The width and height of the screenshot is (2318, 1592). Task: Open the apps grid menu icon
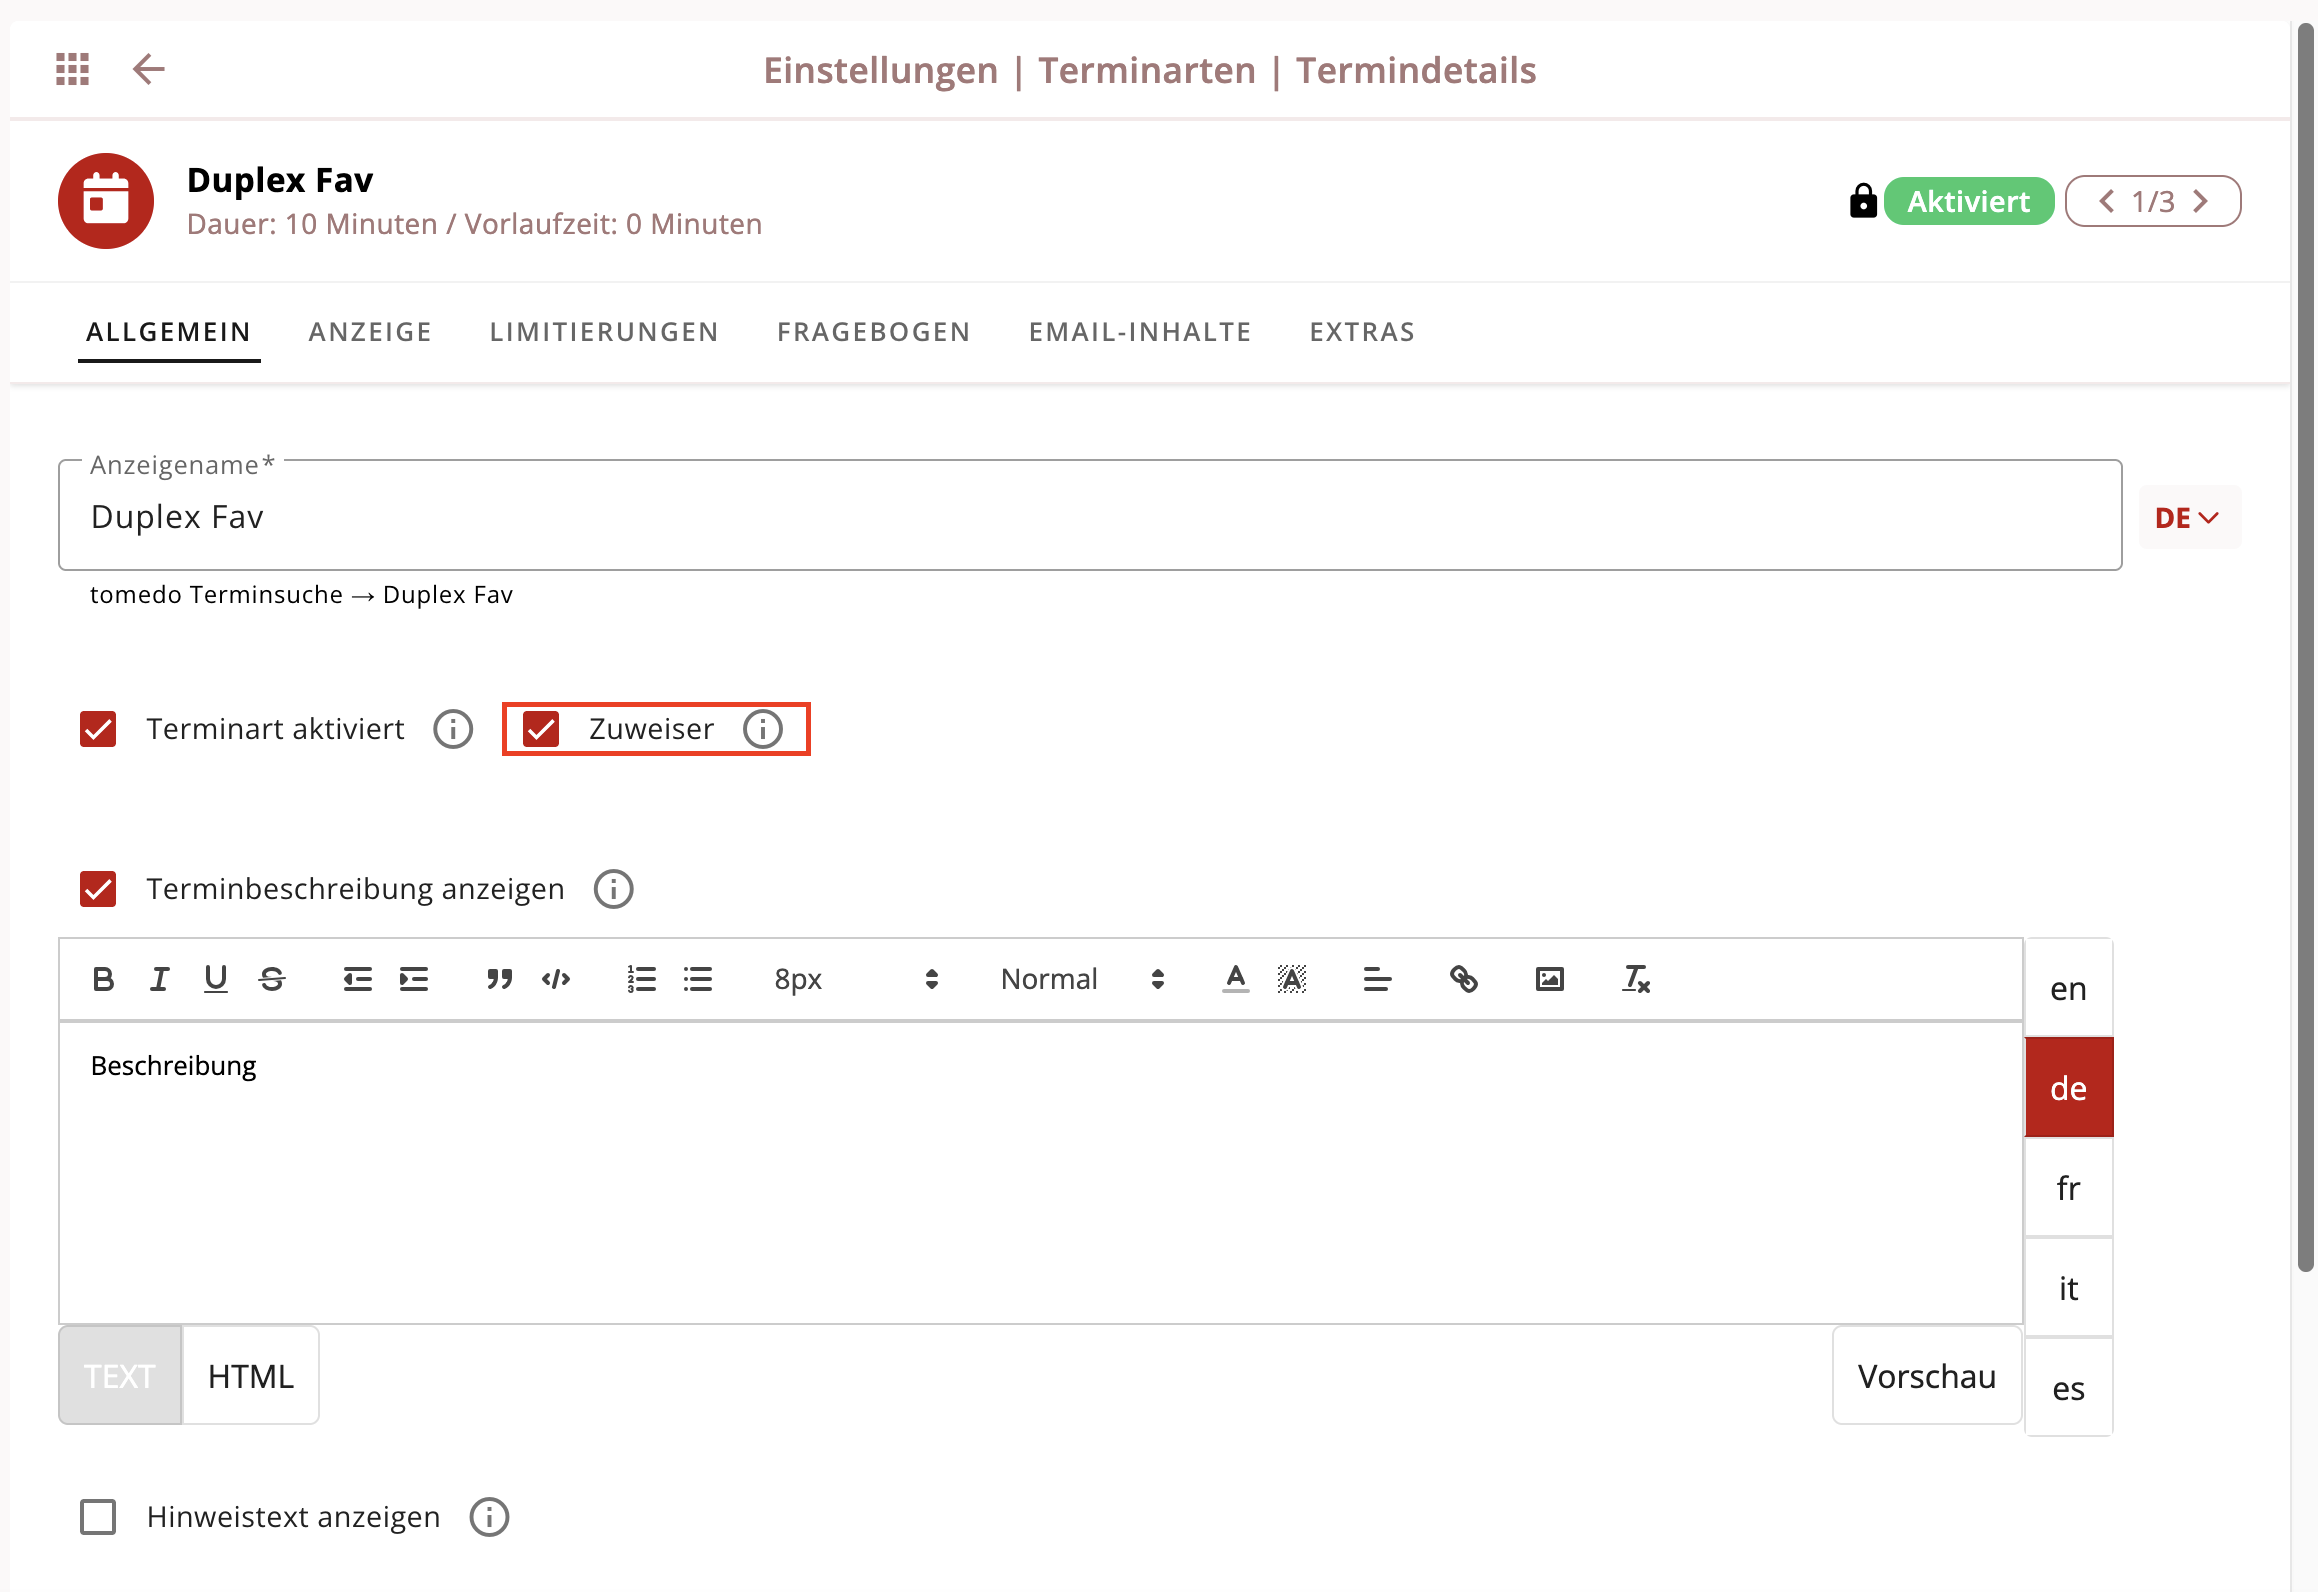72,69
